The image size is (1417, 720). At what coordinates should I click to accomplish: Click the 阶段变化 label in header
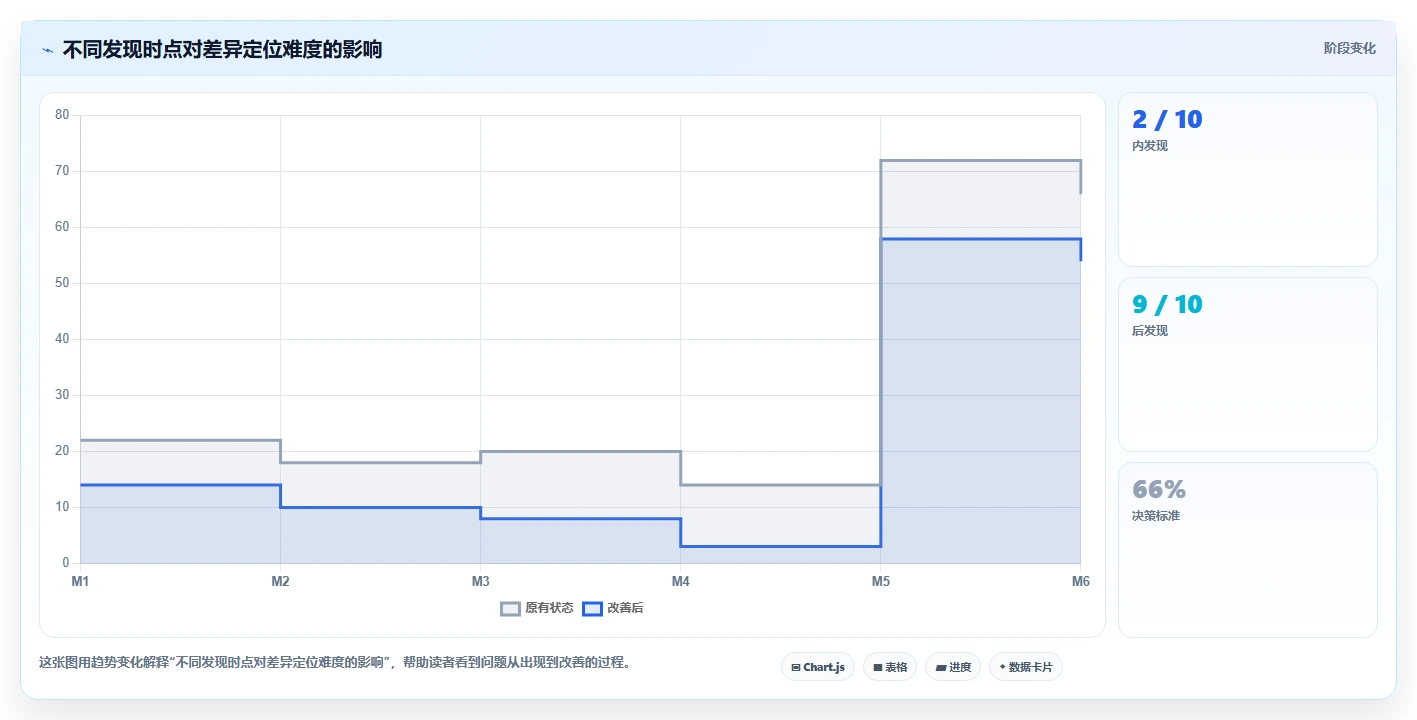pyautogui.click(x=1350, y=48)
